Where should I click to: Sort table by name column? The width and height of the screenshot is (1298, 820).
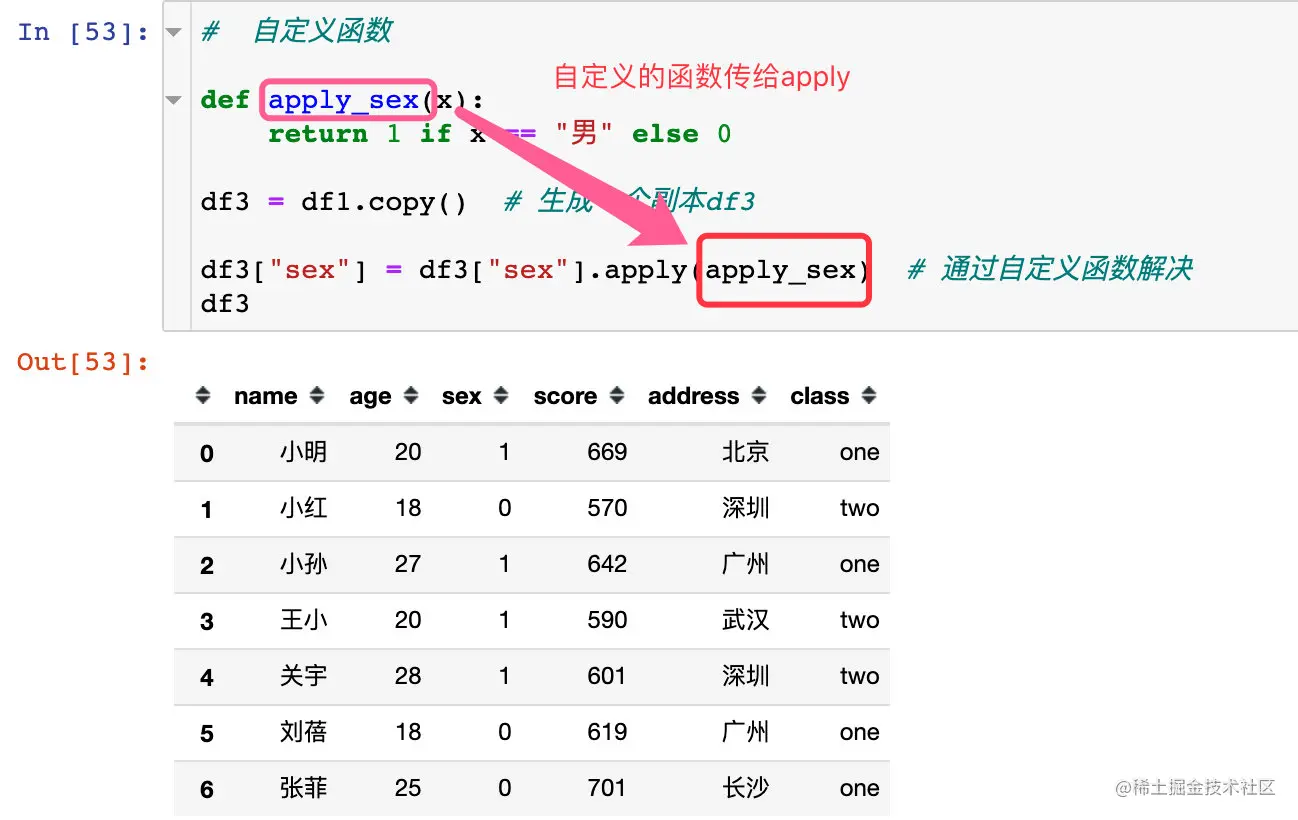click(317, 396)
